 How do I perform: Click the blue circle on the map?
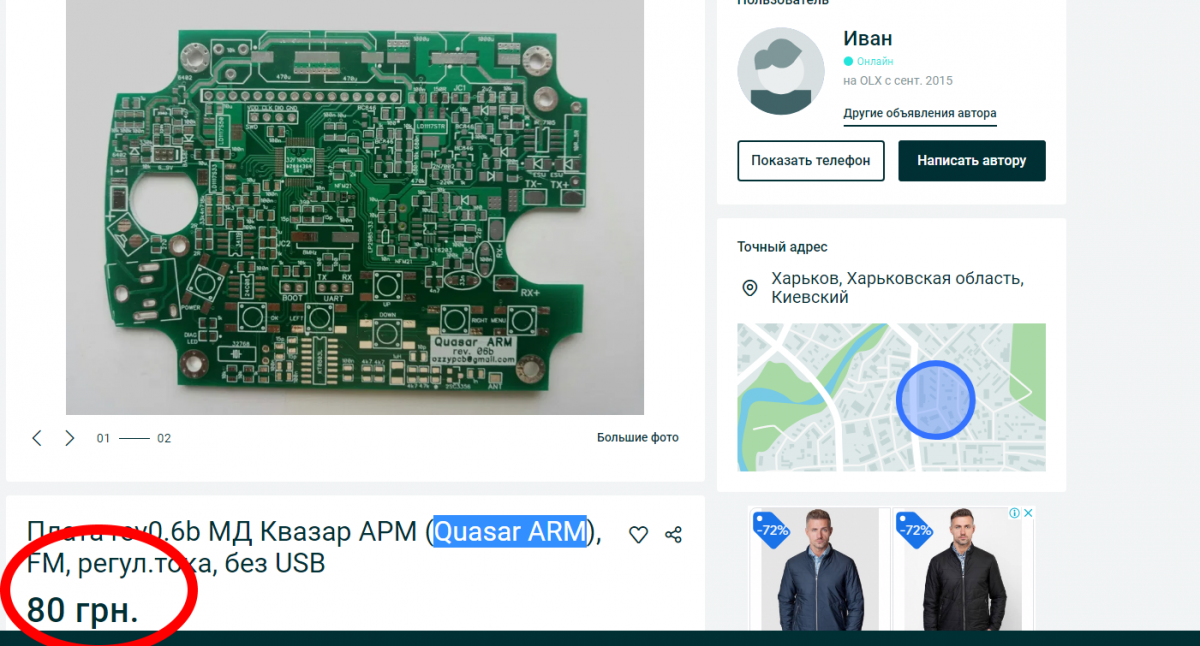(935, 399)
